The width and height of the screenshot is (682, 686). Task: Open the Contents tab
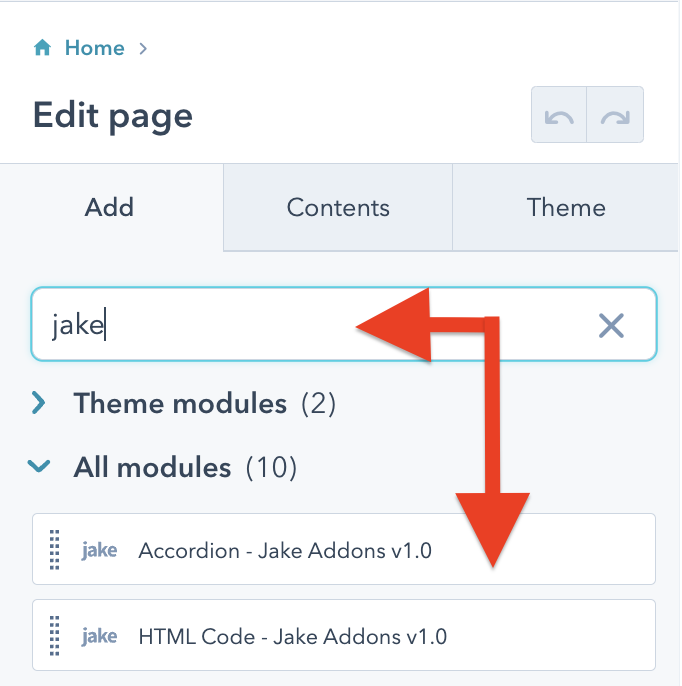pyautogui.click(x=338, y=208)
